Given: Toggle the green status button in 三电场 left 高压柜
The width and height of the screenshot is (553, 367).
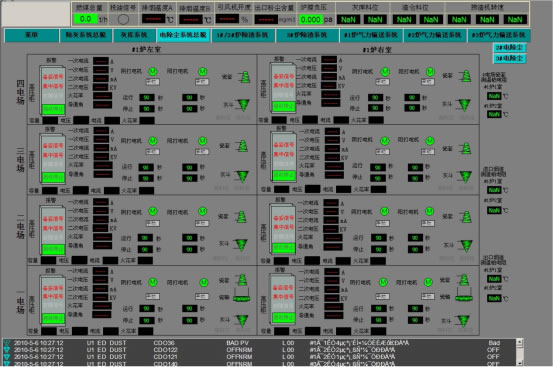Looking at the screenshot, I should pyautogui.click(x=53, y=177).
